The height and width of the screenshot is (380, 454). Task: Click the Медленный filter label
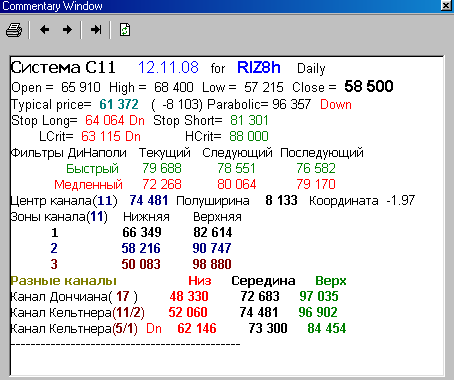pyautogui.click(x=88, y=185)
